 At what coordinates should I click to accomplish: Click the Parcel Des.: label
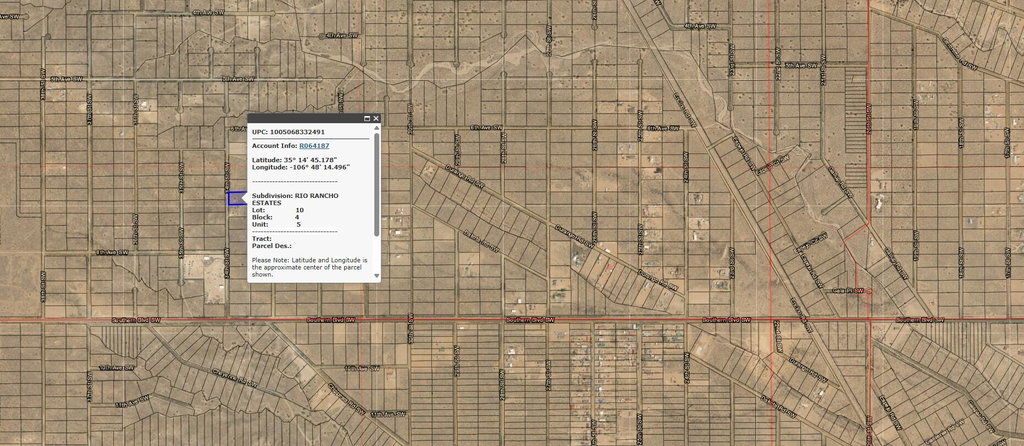[272, 246]
